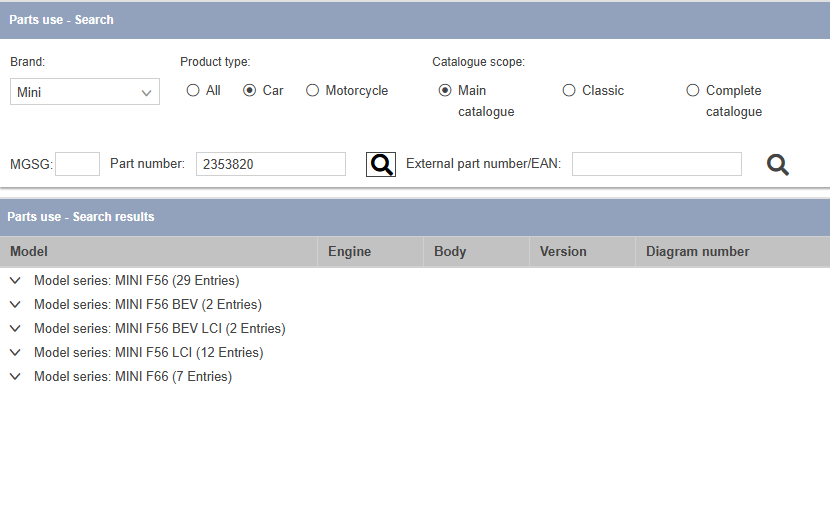830x517 pixels.
Task: Click the Motorcycle label text
Action: (x=357, y=90)
